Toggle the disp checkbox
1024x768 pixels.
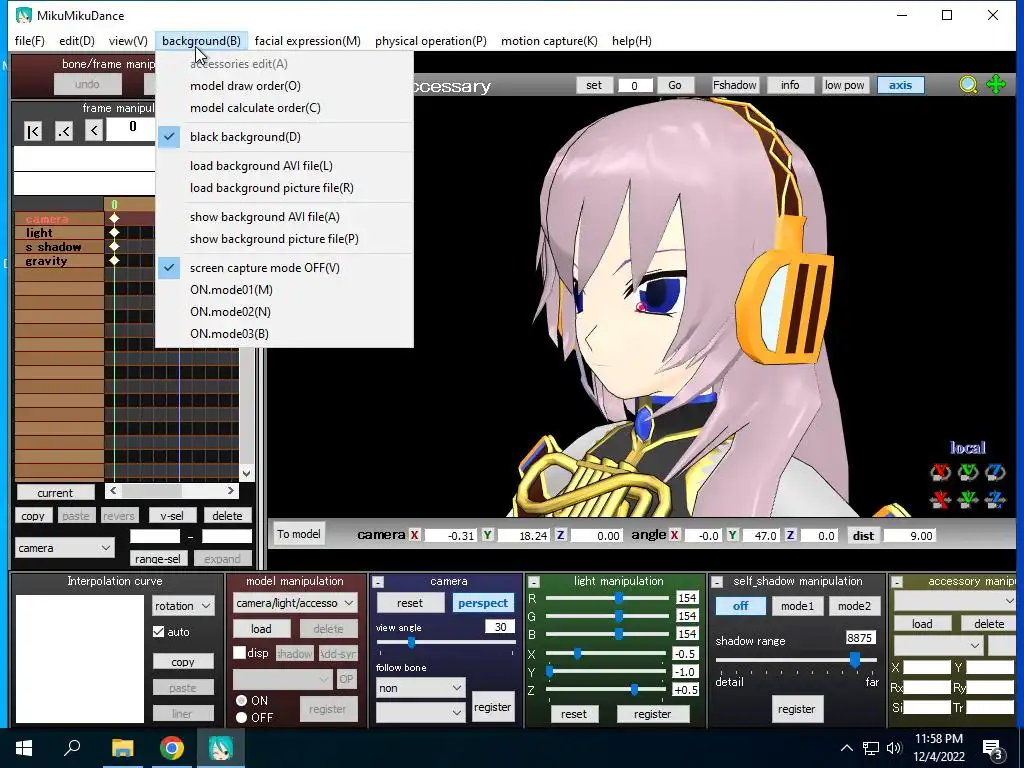[240, 652]
